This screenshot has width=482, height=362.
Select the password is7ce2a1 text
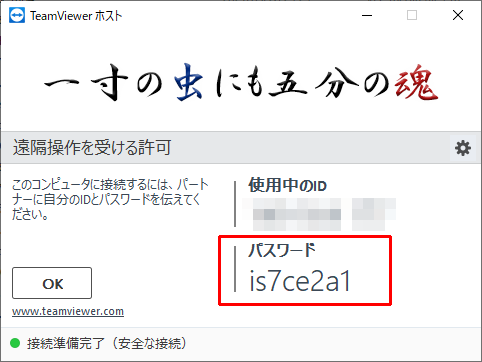point(300,281)
